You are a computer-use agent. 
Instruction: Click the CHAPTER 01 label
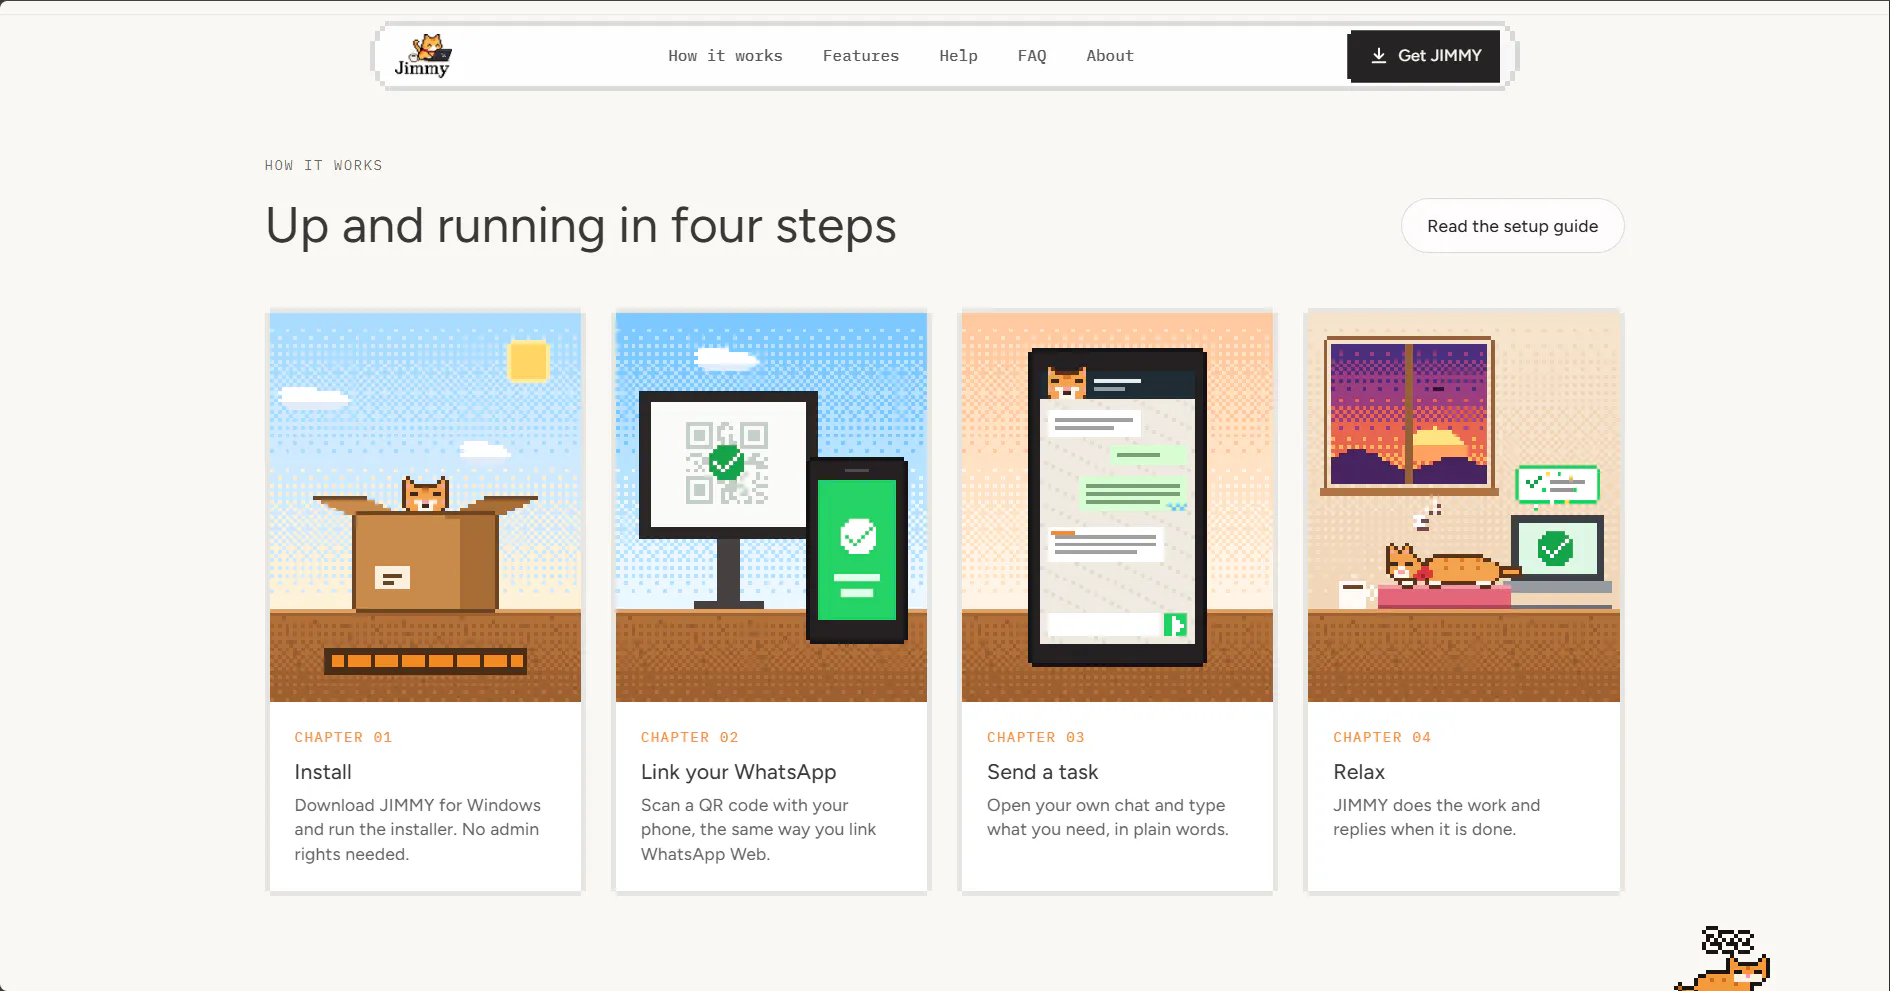pos(343,737)
